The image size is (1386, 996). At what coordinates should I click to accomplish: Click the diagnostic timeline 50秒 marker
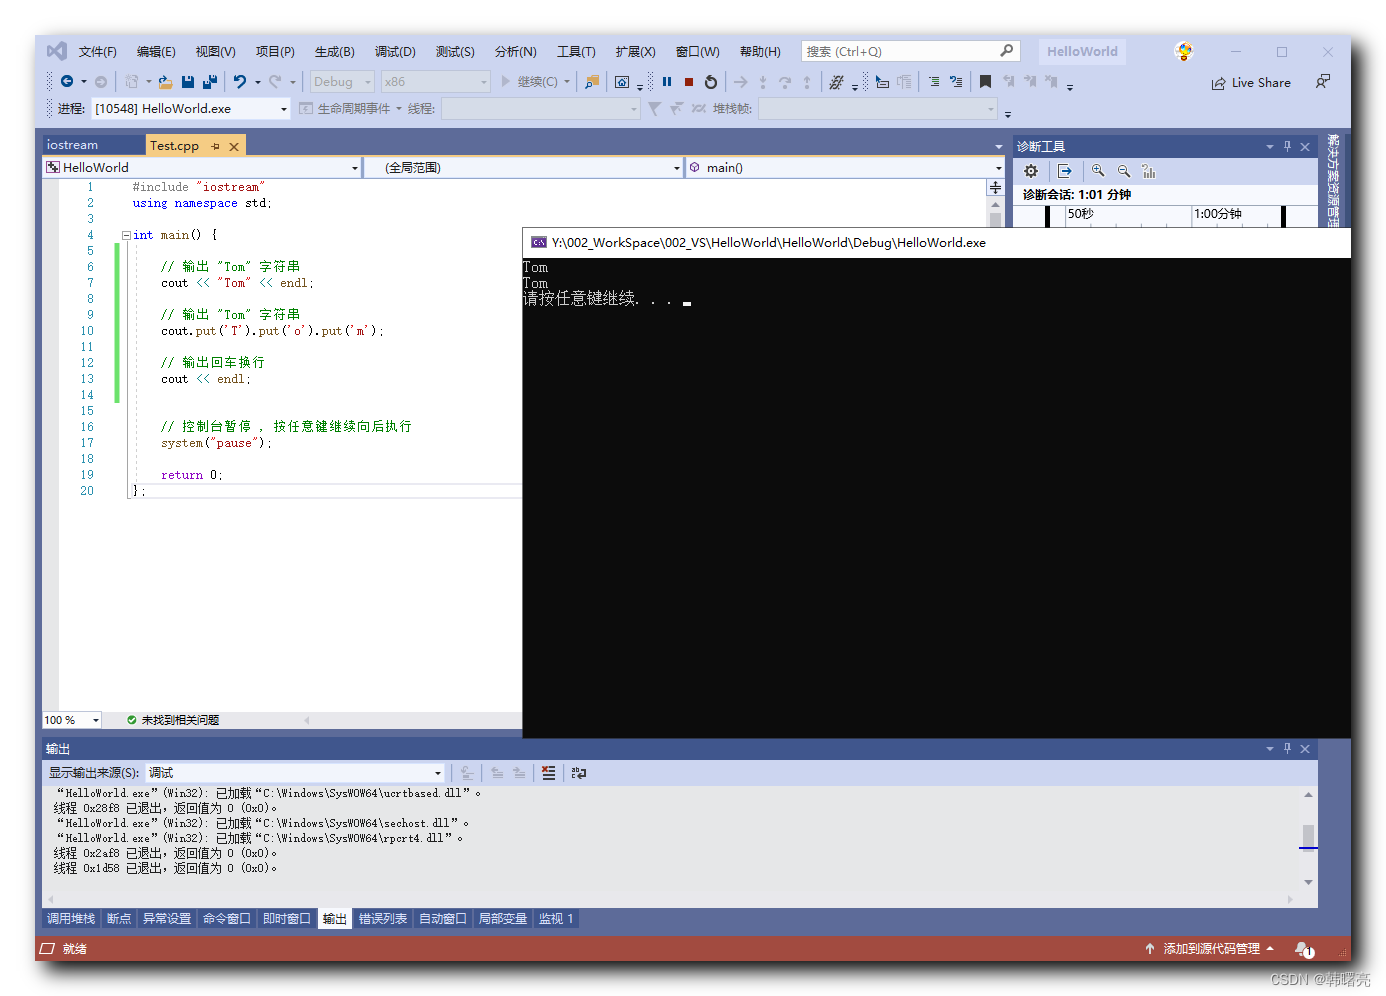(1081, 214)
